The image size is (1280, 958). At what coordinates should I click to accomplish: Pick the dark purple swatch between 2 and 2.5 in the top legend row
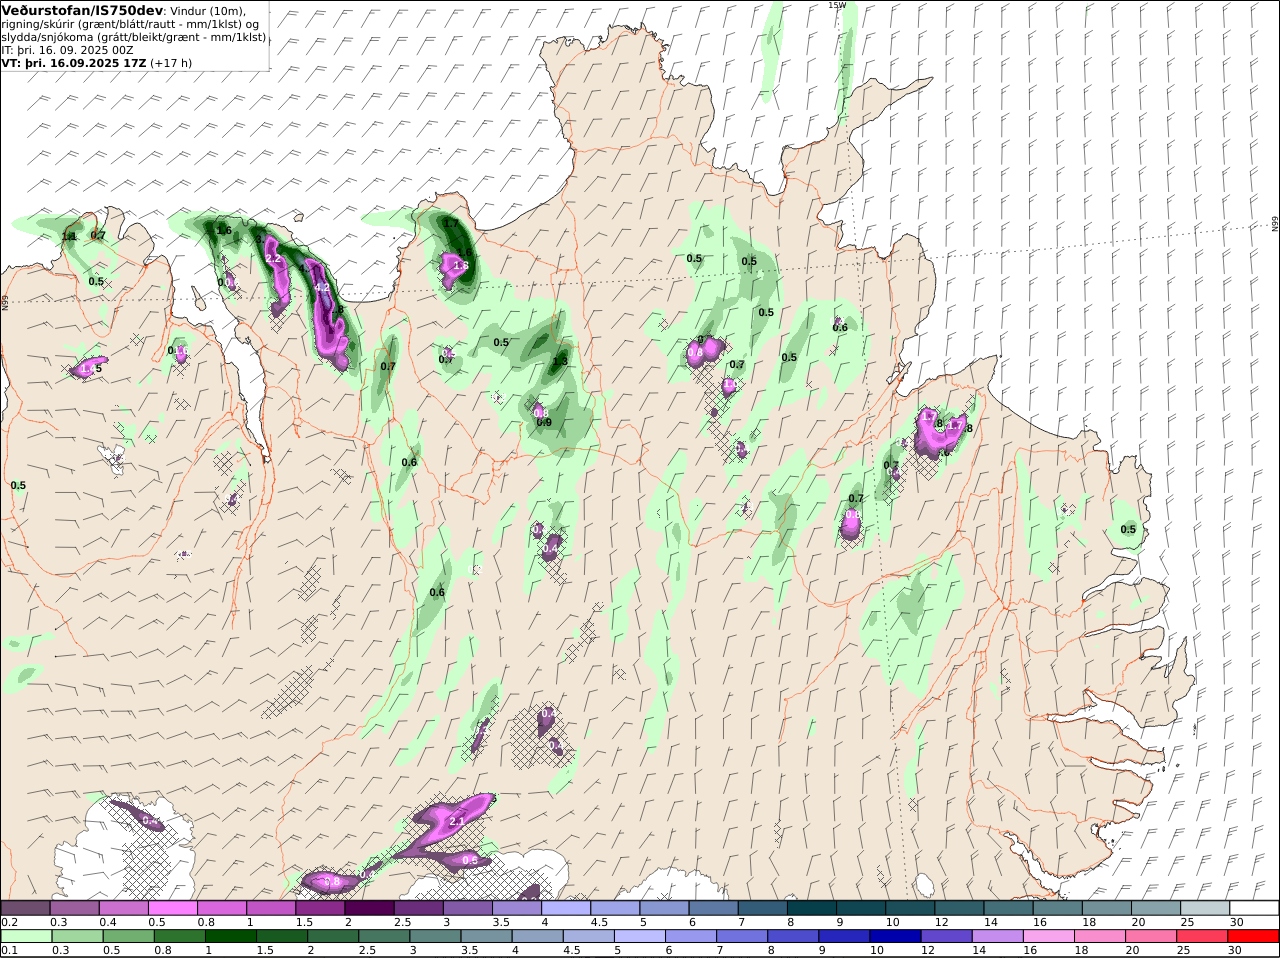point(369,908)
